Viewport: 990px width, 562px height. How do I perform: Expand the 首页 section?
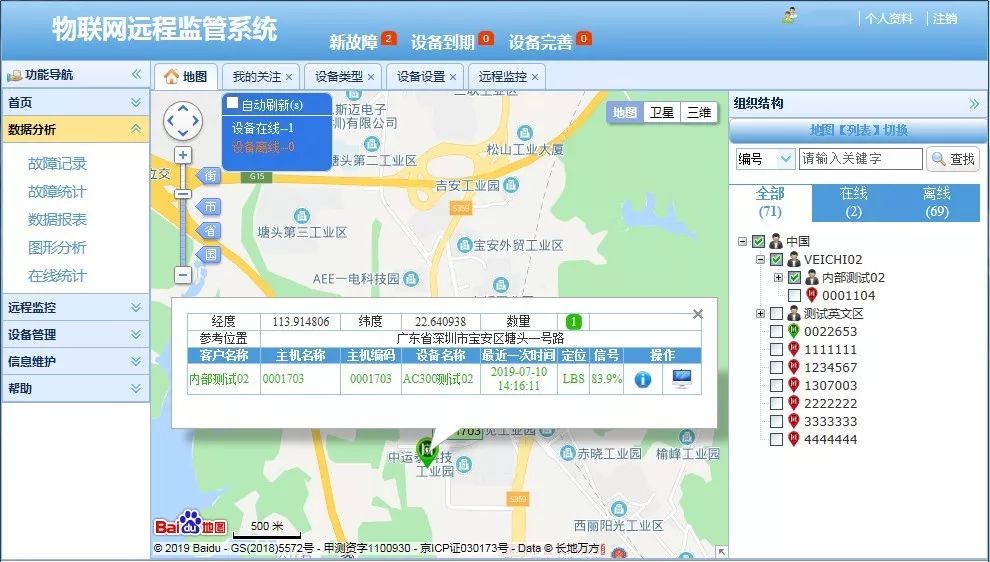(x=136, y=102)
